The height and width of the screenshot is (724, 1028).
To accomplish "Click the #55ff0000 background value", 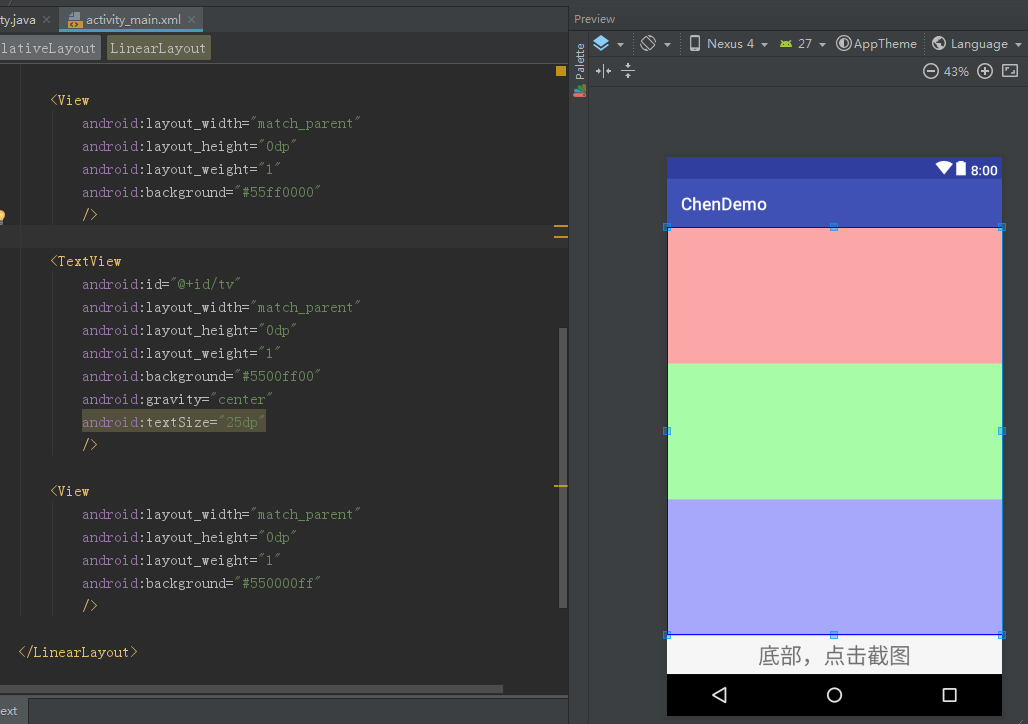I will click(x=278, y=192).
